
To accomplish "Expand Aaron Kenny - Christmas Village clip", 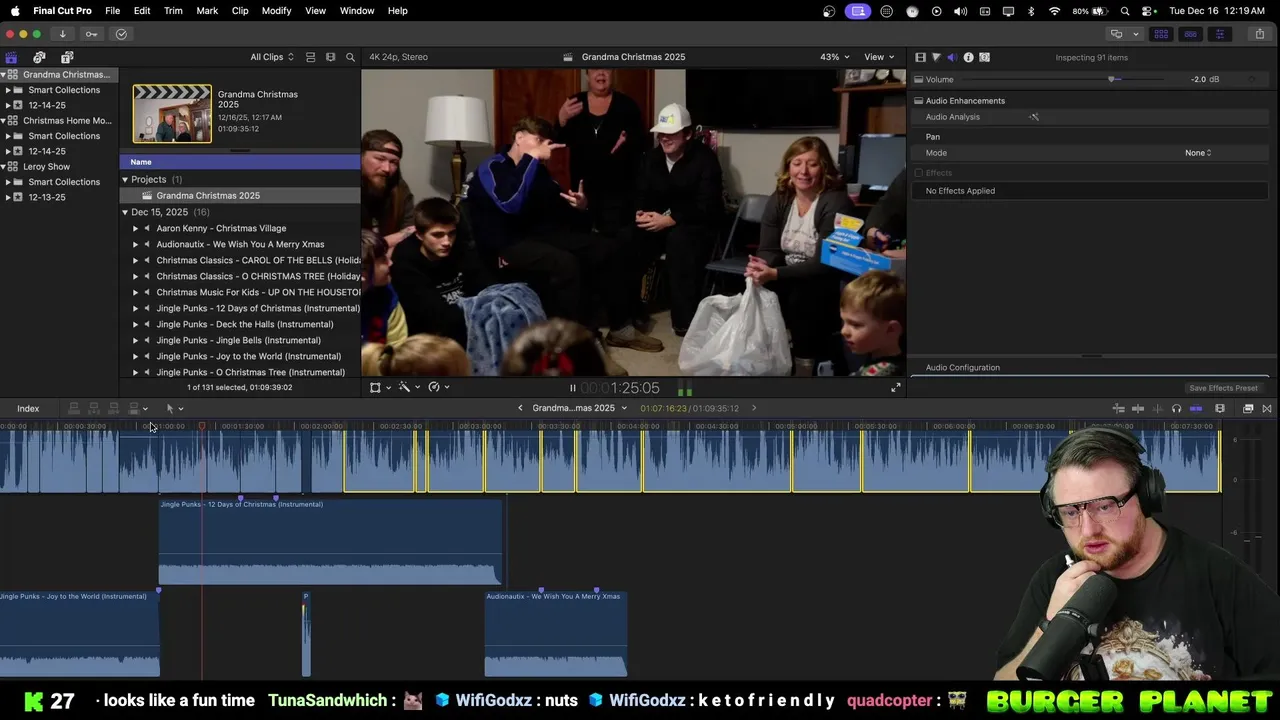I will pyautogui.click(x=135, y=228).
